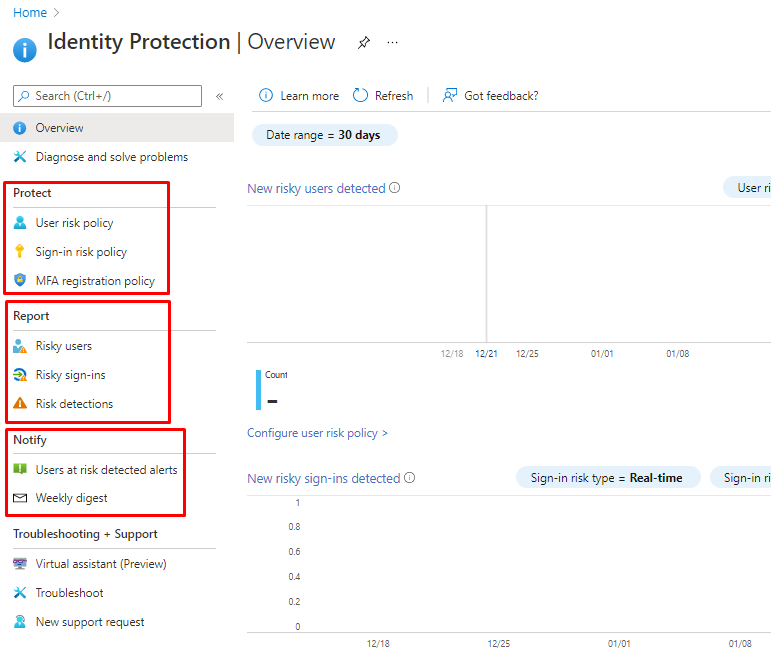Click the Refresh toolbar button
Screen dimensions: 771x656
point(383,96)
